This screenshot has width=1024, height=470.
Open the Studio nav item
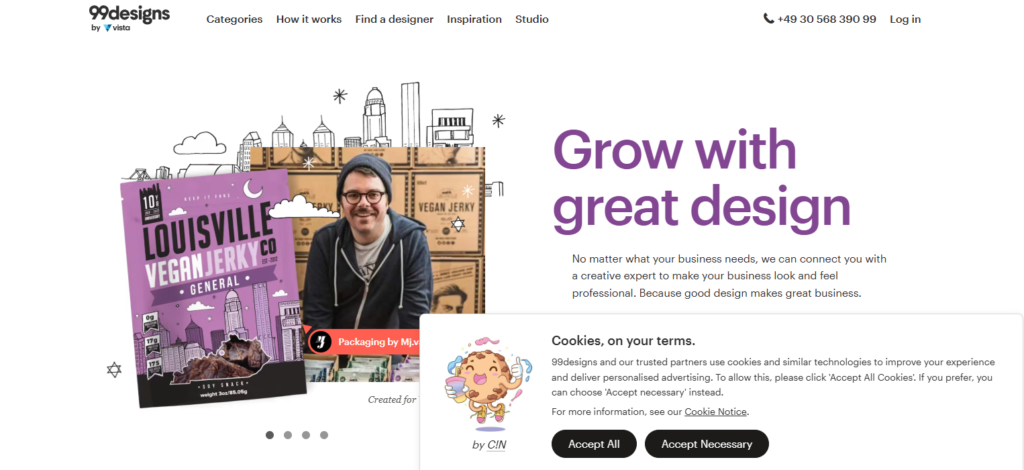(x=532, y=20)
